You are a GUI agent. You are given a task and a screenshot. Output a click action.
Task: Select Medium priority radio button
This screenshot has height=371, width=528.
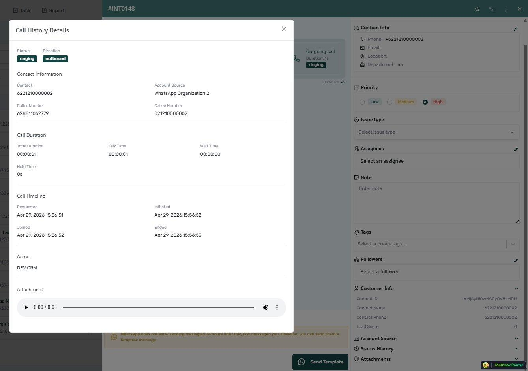coord(390,102)
